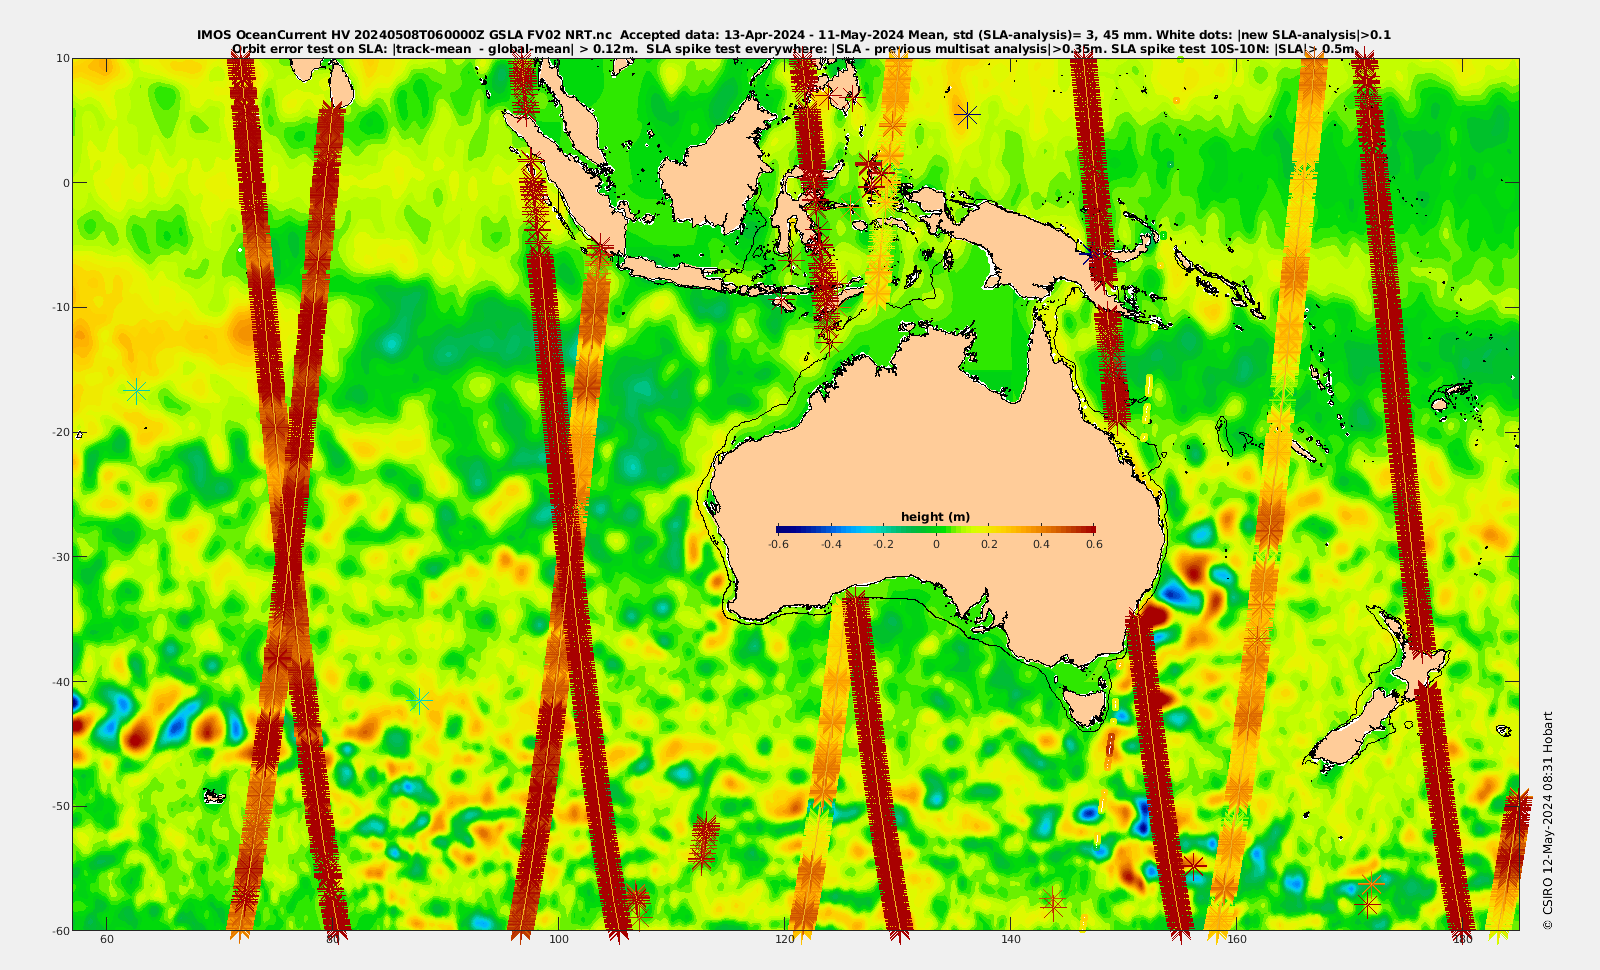Click "SLA spike test 10S-10N" text
Image resolution: width=1600 pixels, height=970 pixels.
(1190, 48)
